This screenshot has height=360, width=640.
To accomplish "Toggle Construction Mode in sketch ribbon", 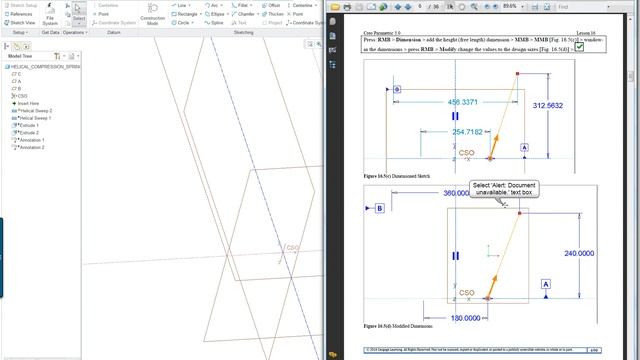I will [x=152, y=14].
